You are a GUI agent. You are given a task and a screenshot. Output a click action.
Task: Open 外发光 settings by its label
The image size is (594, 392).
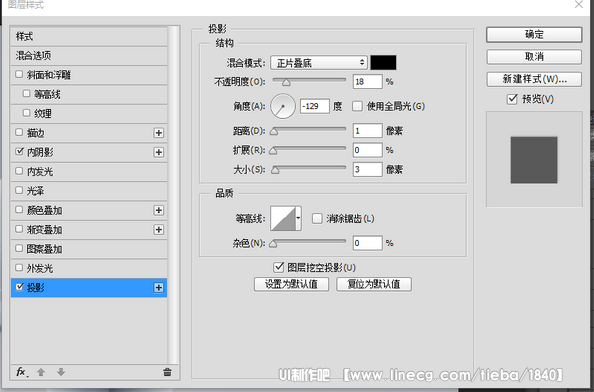point(40,268)
